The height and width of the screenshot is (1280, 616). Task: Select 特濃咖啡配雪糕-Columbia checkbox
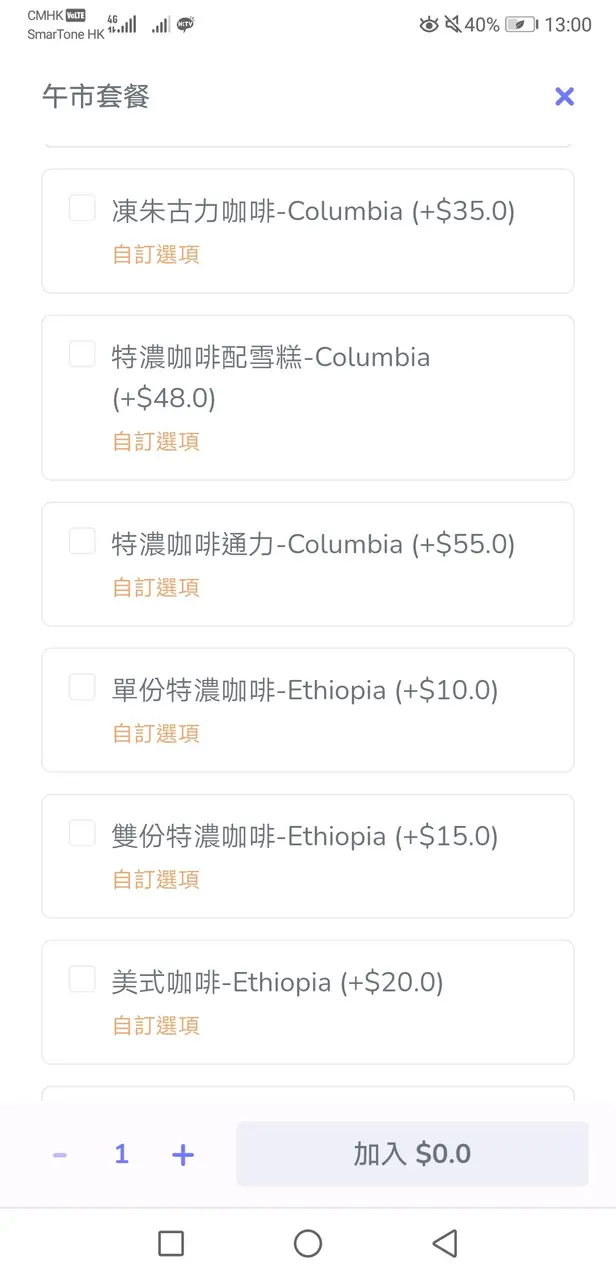tap(82, 354)
